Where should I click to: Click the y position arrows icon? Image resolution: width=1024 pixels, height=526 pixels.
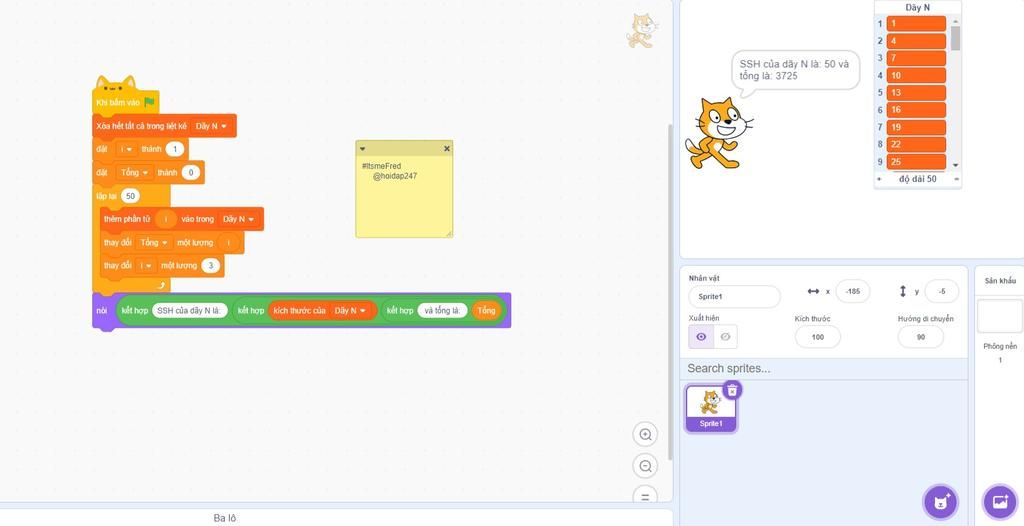(x=903, y=291)
